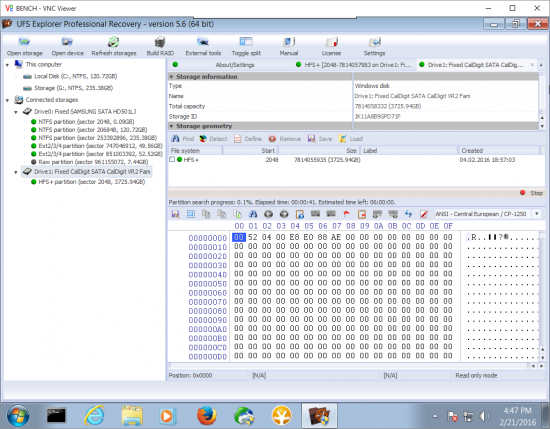550x429 pixels.
Task: Click the right arrow navigation icon in hex viewer
Action: coord(284,214)
